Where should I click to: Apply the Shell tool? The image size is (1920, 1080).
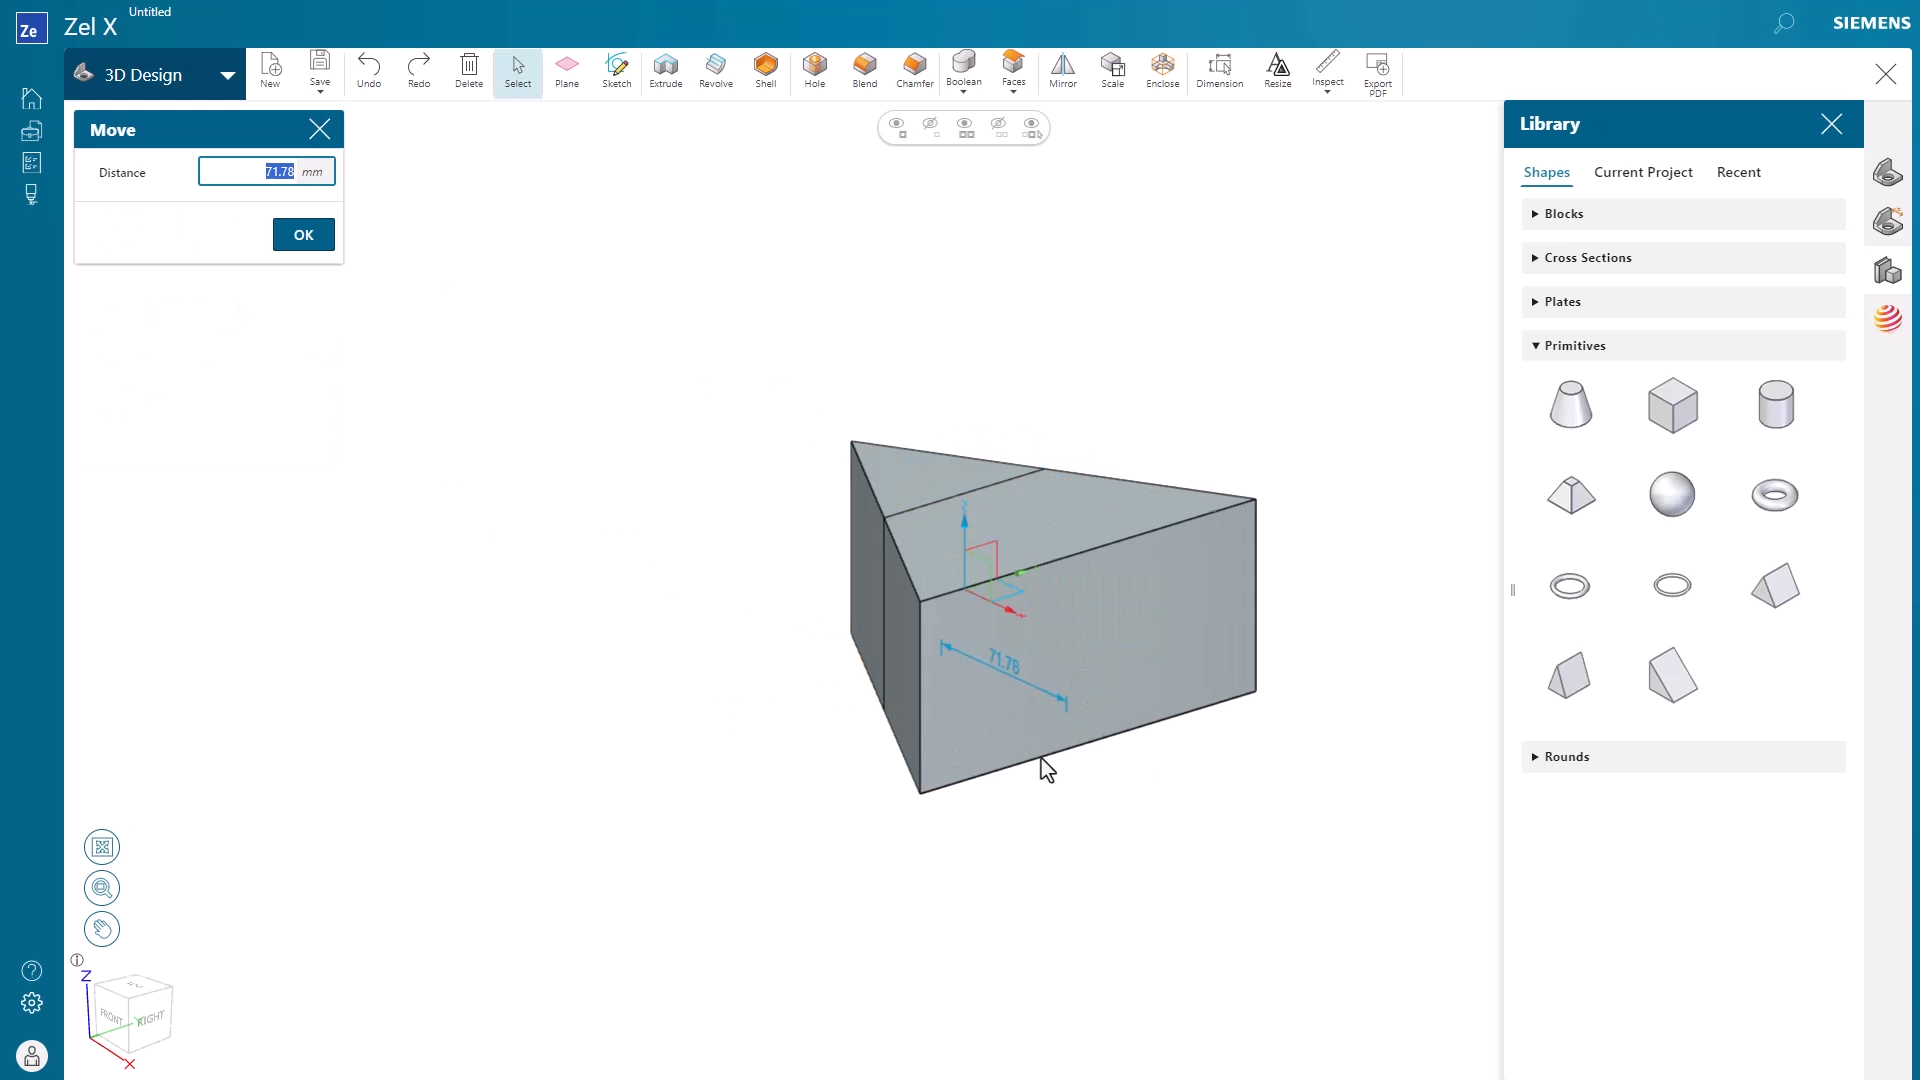766,71
